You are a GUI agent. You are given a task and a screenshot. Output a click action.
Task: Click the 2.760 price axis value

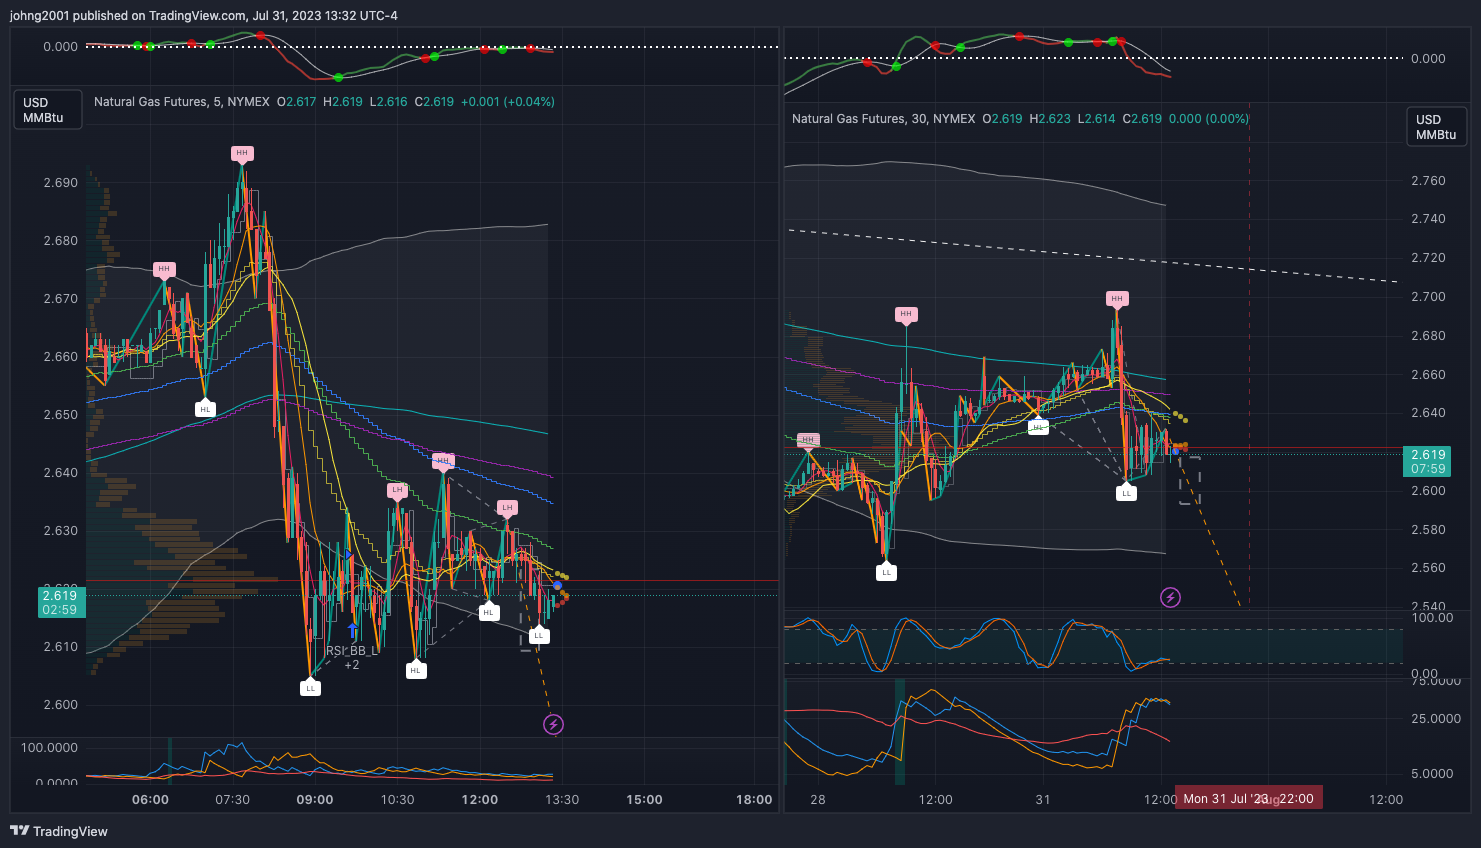click(x=1428, y=181)
